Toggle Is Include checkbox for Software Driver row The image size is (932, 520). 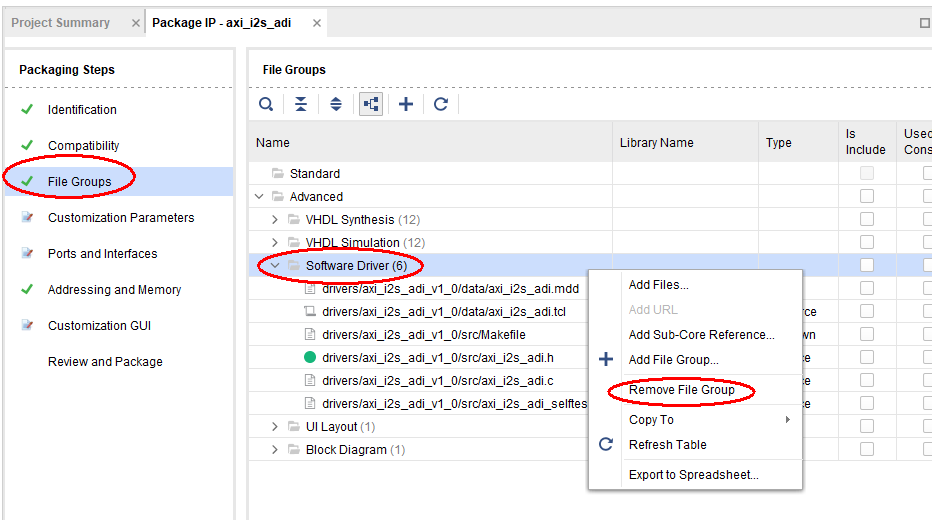point(866,265)
